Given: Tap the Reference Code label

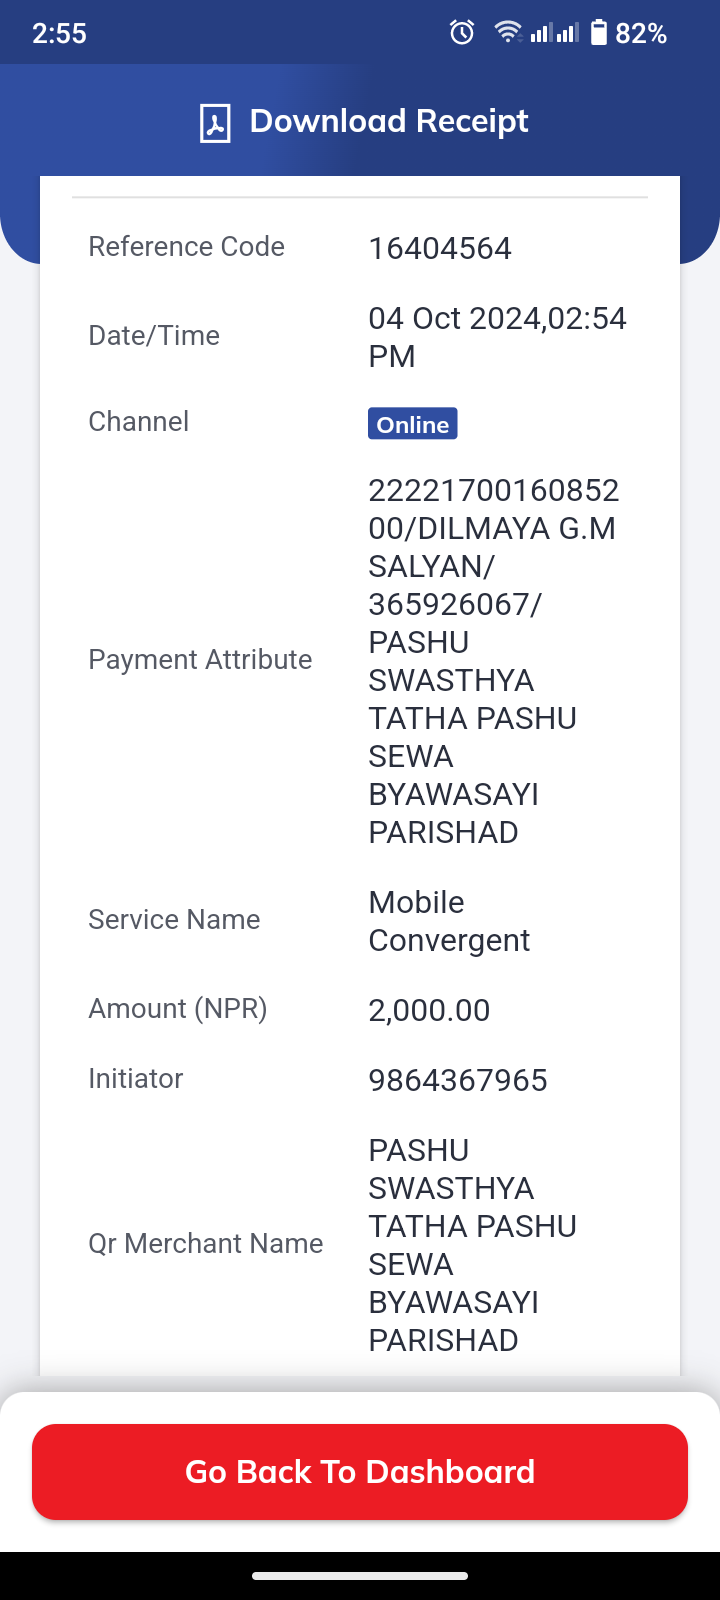Looking at the screenshot, I should coord(187,246).
